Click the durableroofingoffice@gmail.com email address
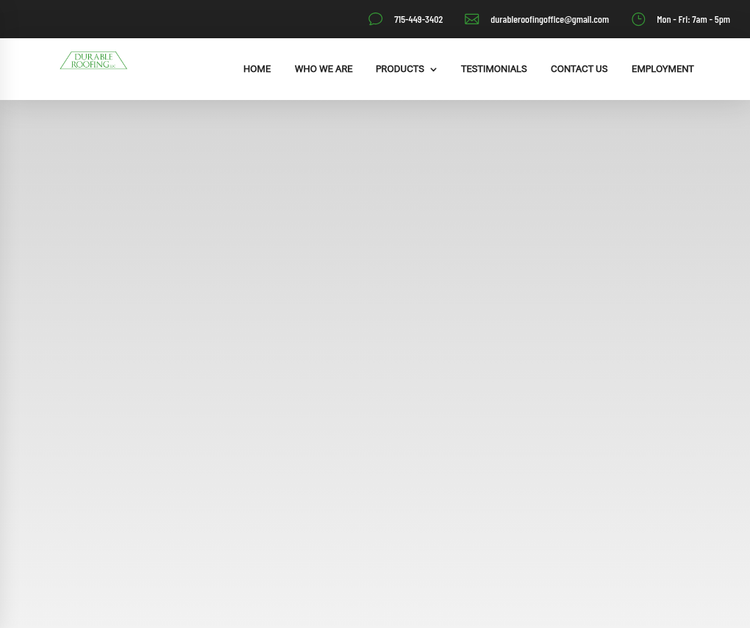This screenshot has height=628, width=750. pyautogui.click(x=549, y=19)
